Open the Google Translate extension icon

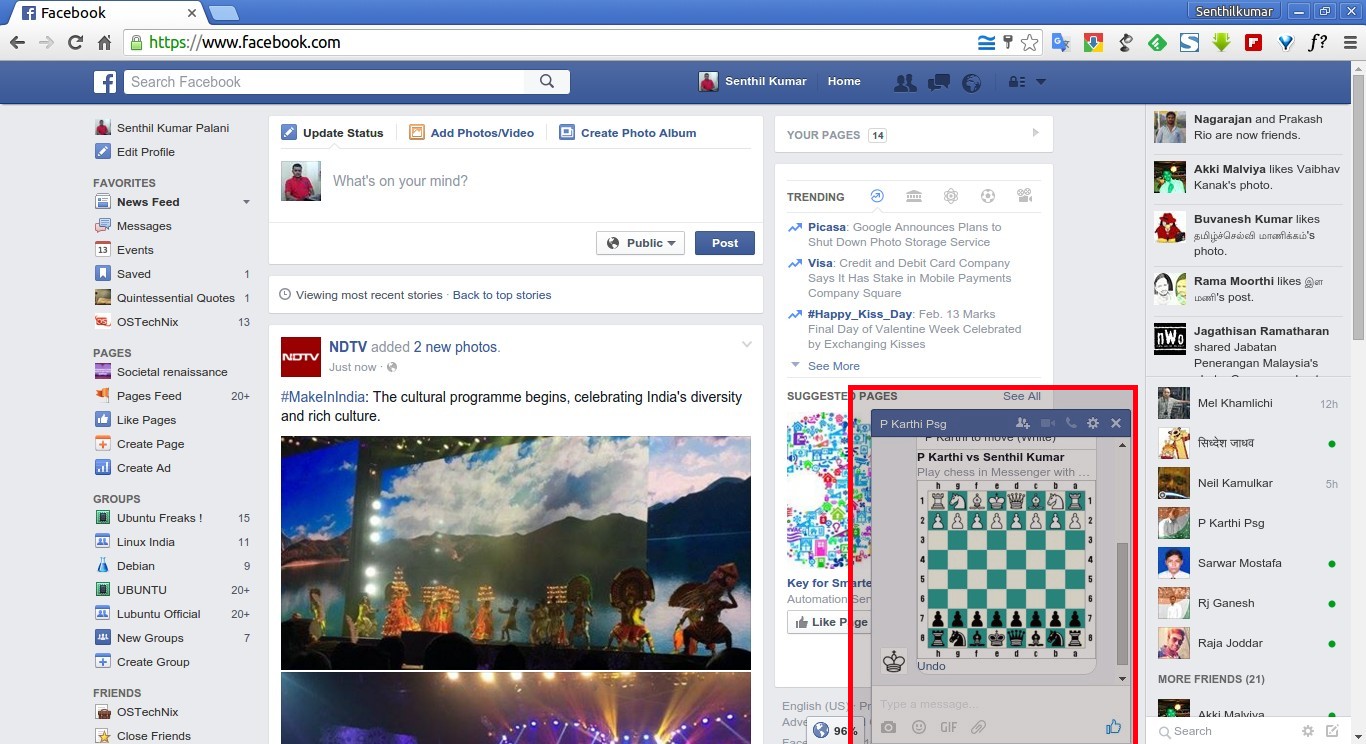tap(1061, 42)
